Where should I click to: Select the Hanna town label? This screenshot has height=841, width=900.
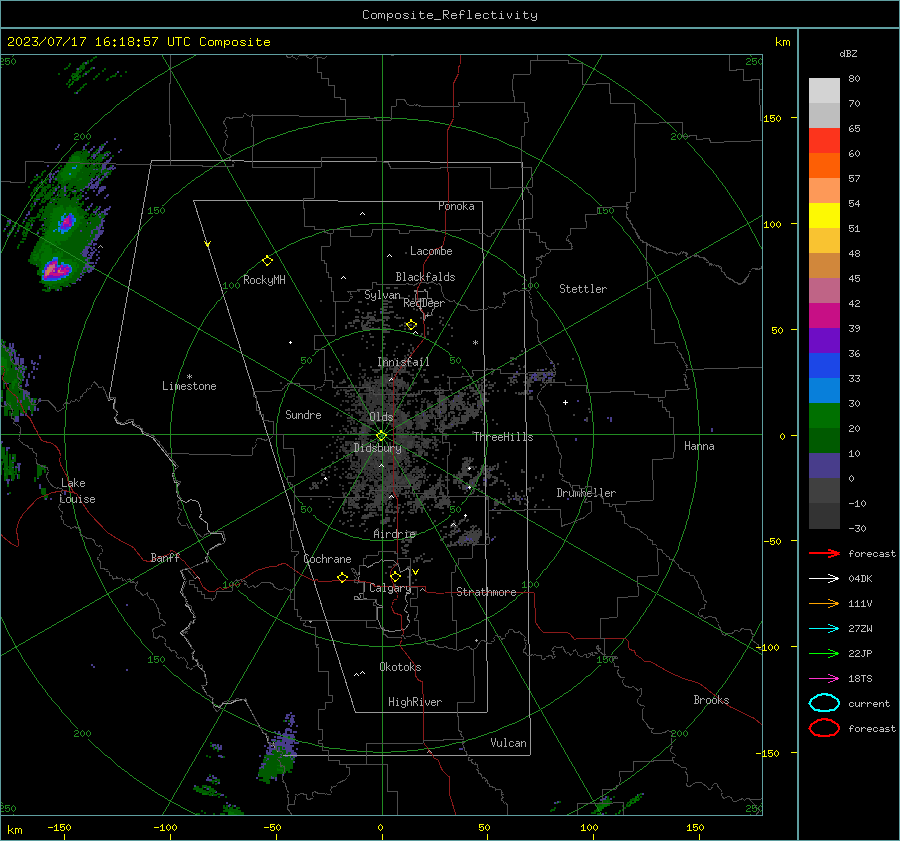(x=699, y=446)
